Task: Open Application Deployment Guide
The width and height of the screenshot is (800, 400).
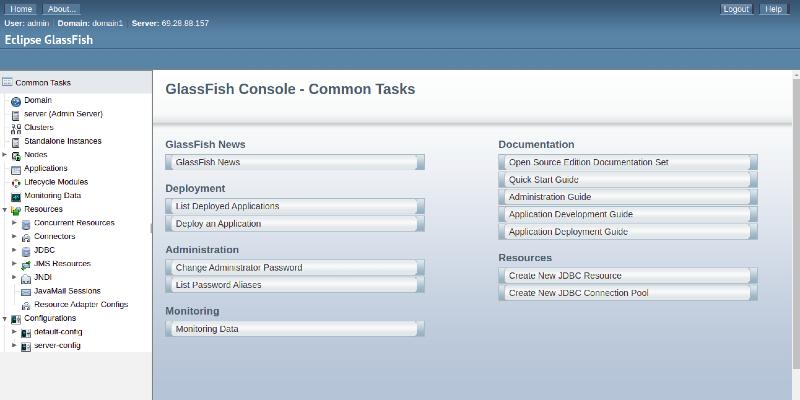Action: point(628,231)
